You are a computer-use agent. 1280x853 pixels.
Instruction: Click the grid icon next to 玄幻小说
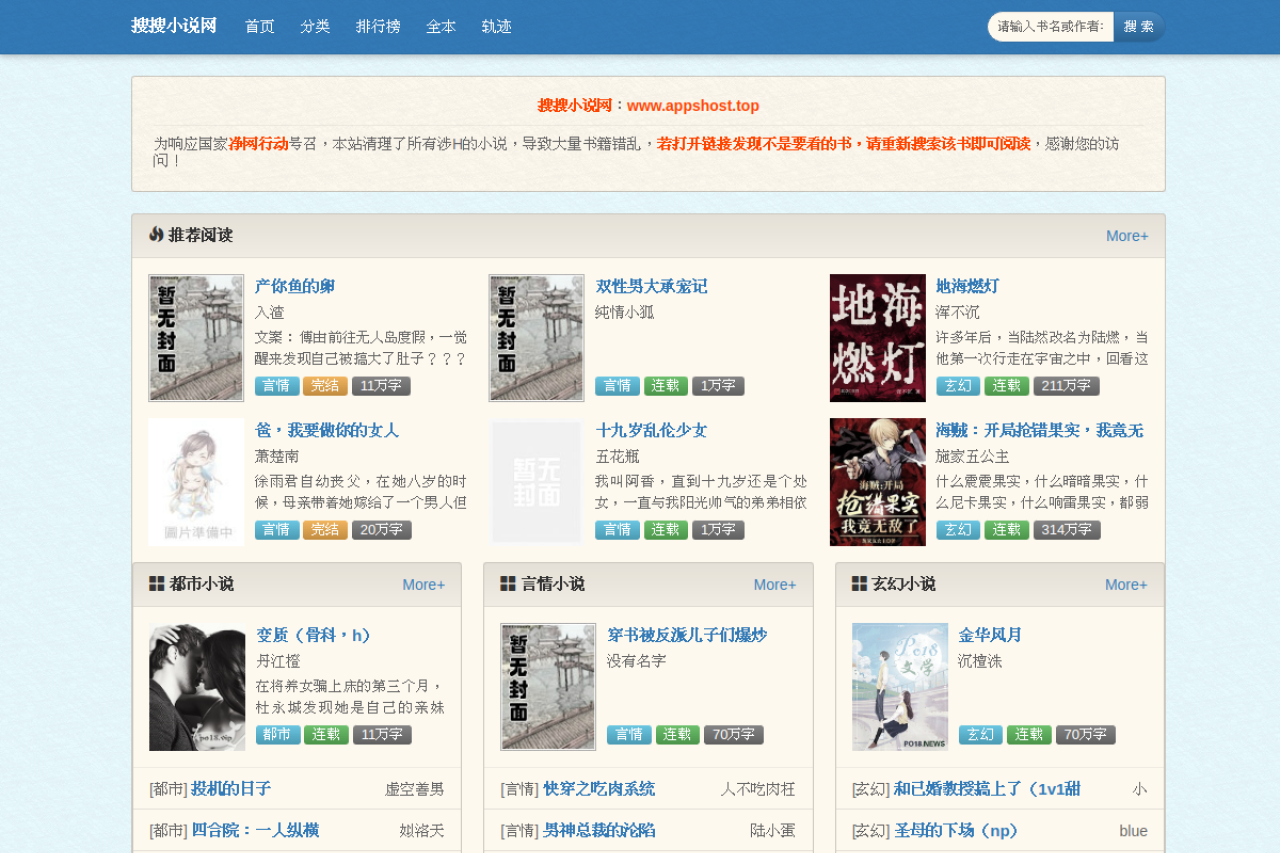pos(859,584)
